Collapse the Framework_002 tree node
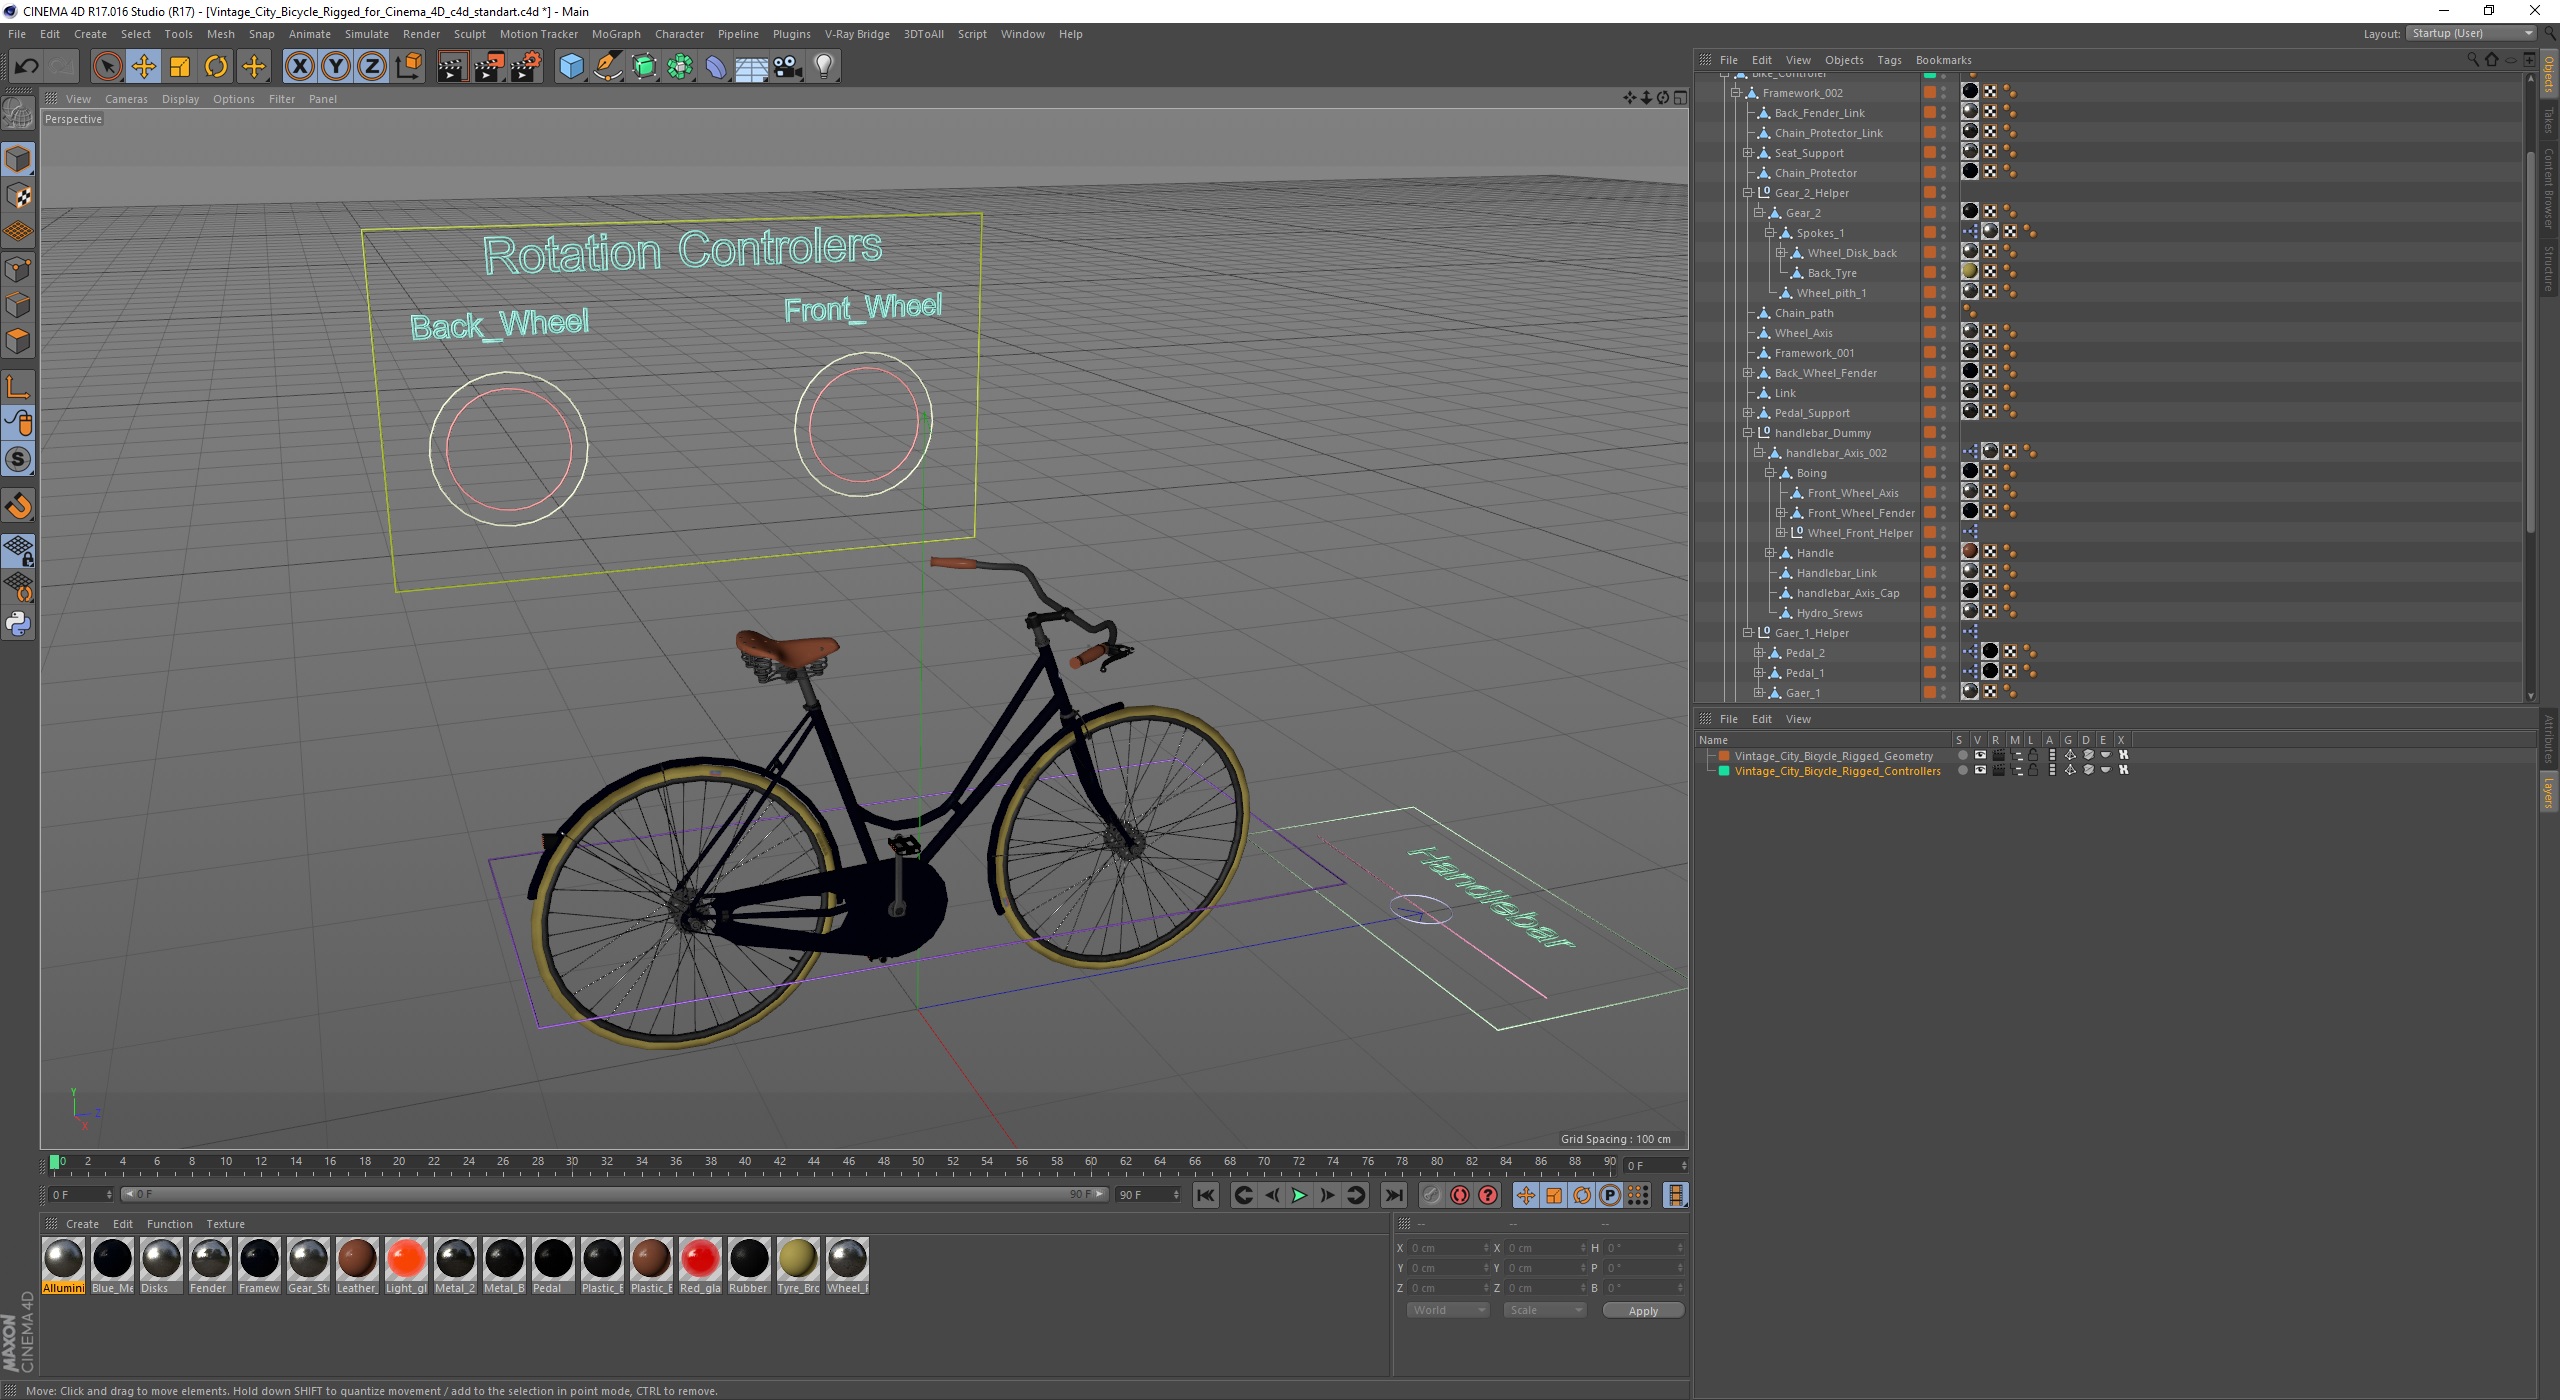Viewport: 2560px width, 1400px height. tap(1736, 93)
